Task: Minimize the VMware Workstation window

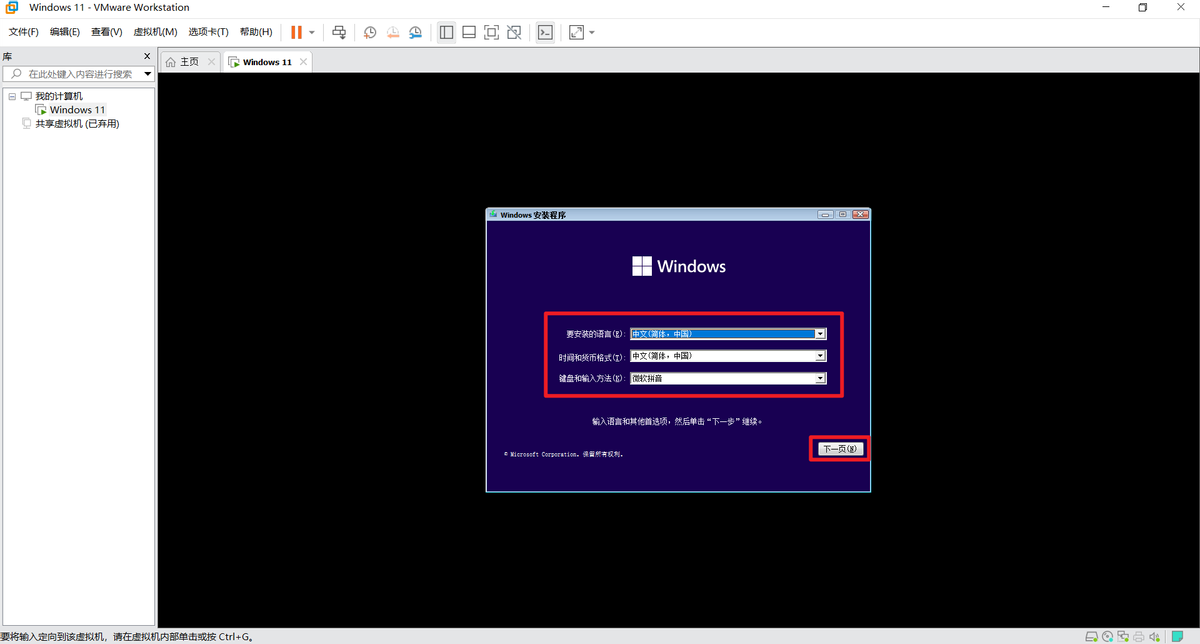Action: [1105, 8]
